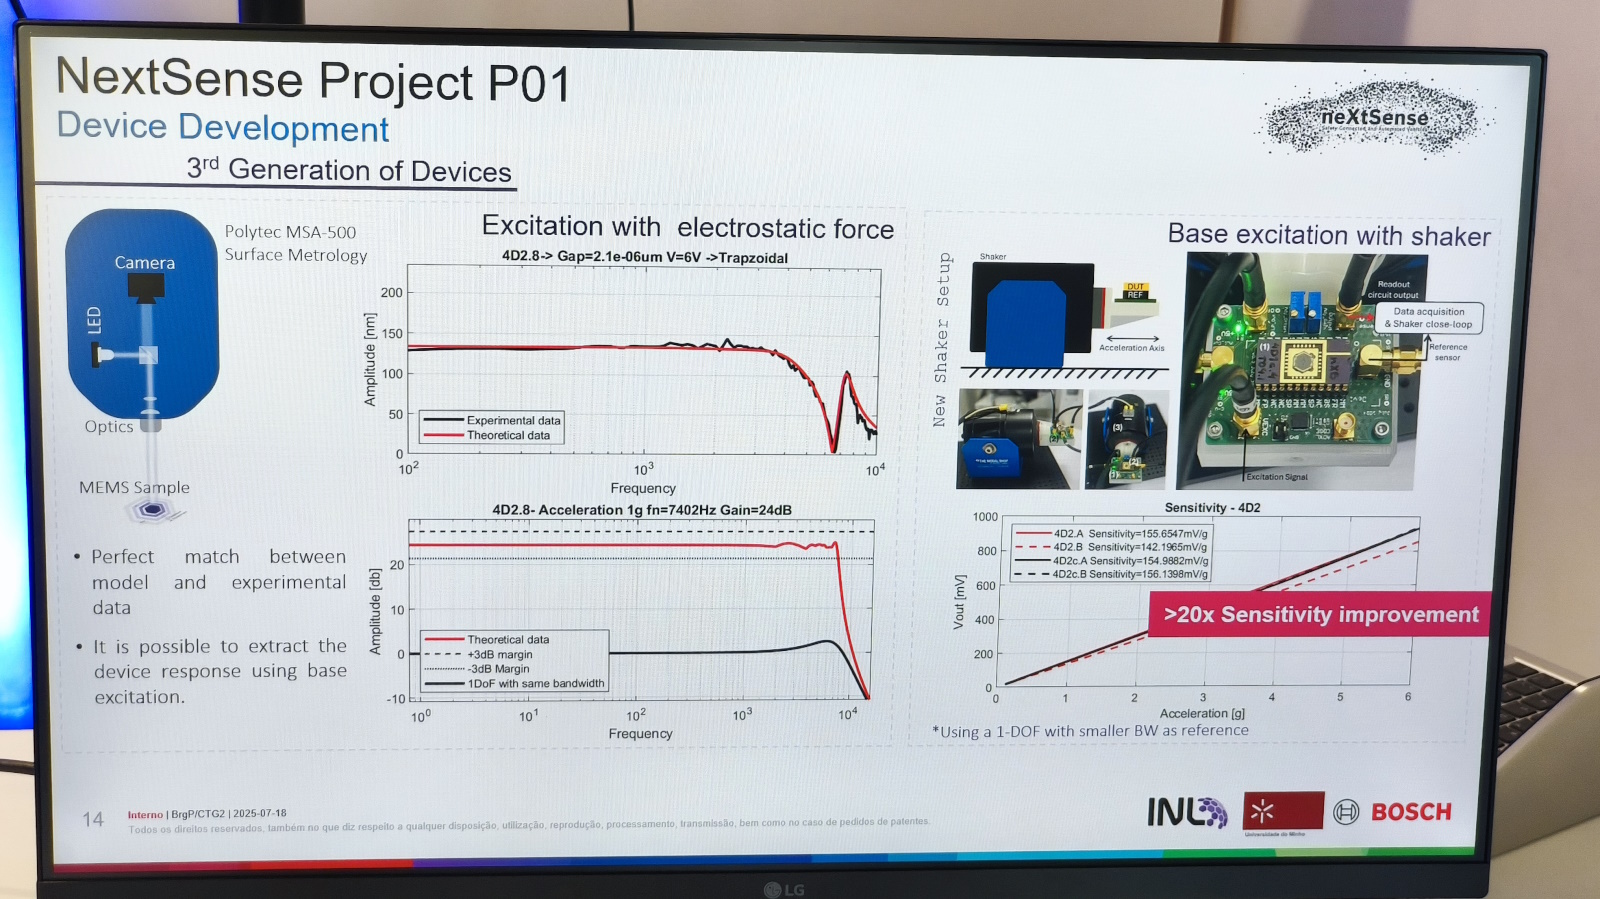1600x899 pixels.
Task: Click the INL logo in the footer
Action: click(1186, 812)
